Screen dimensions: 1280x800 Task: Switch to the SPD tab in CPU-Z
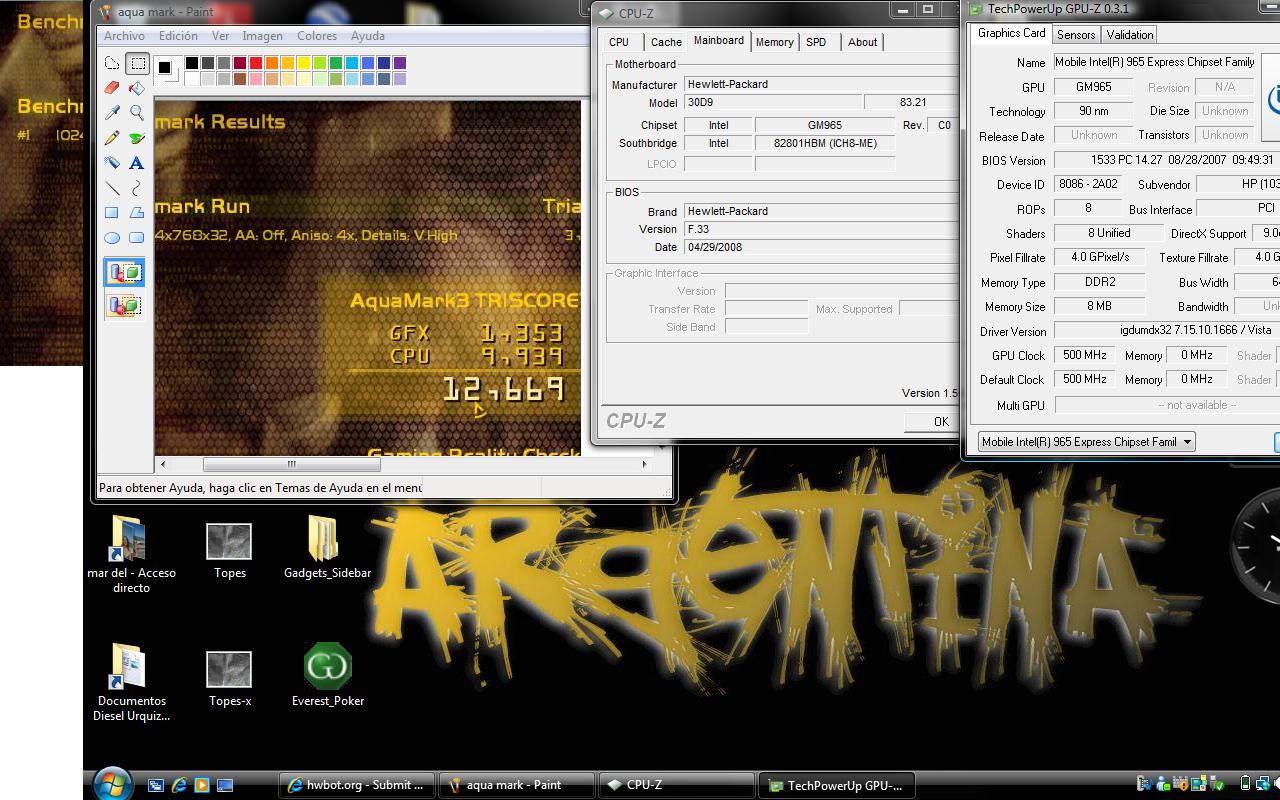pos(816,42)
